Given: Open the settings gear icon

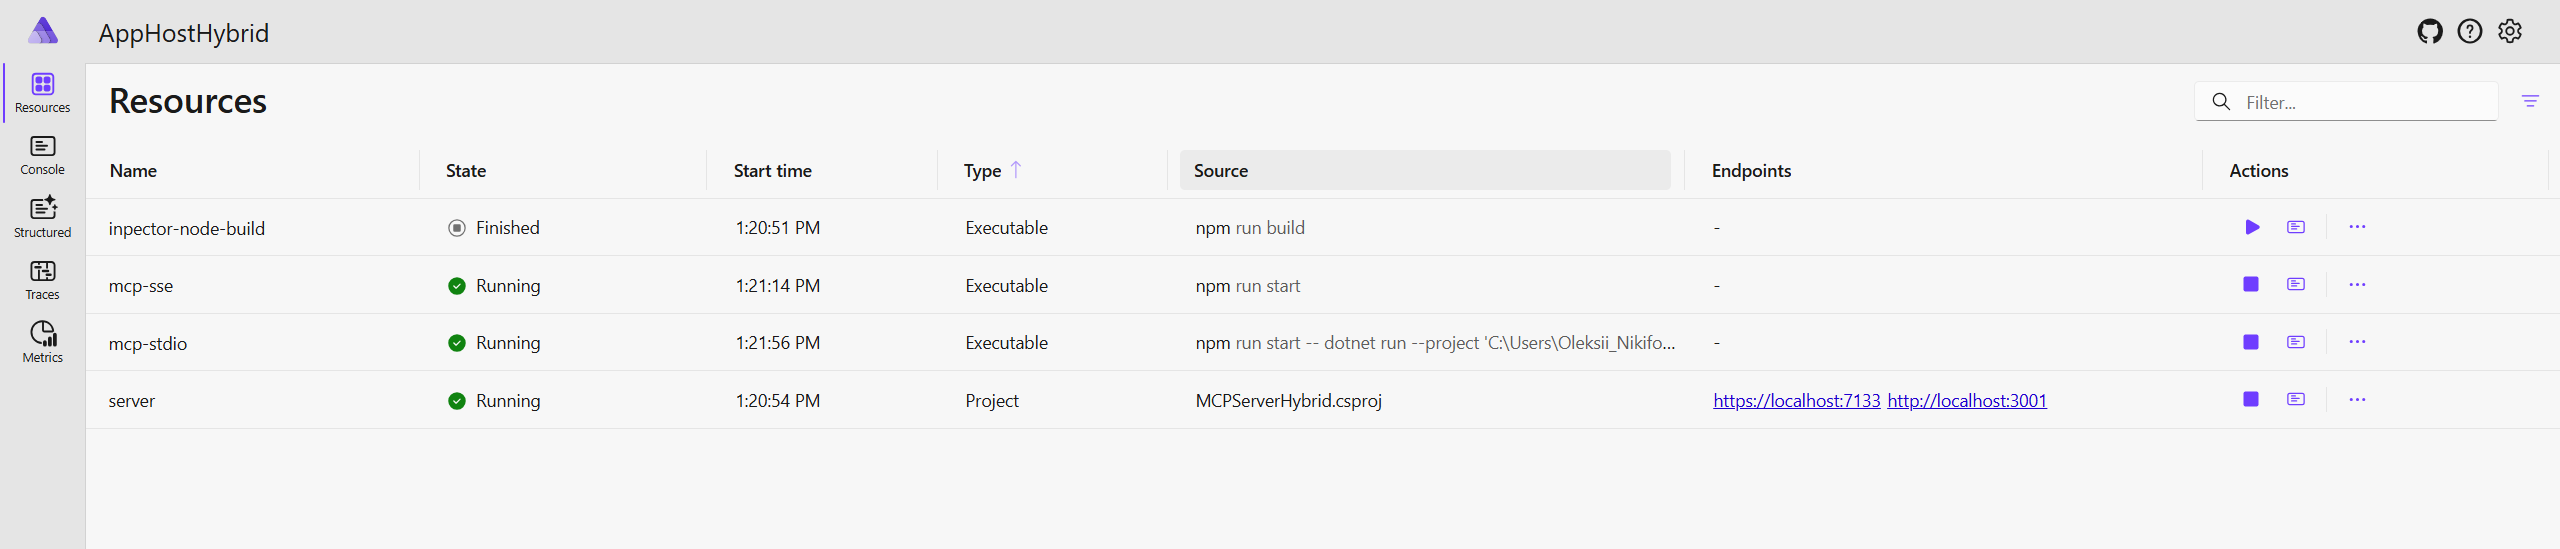Looking at the screenshot, I should point(2510,32).
